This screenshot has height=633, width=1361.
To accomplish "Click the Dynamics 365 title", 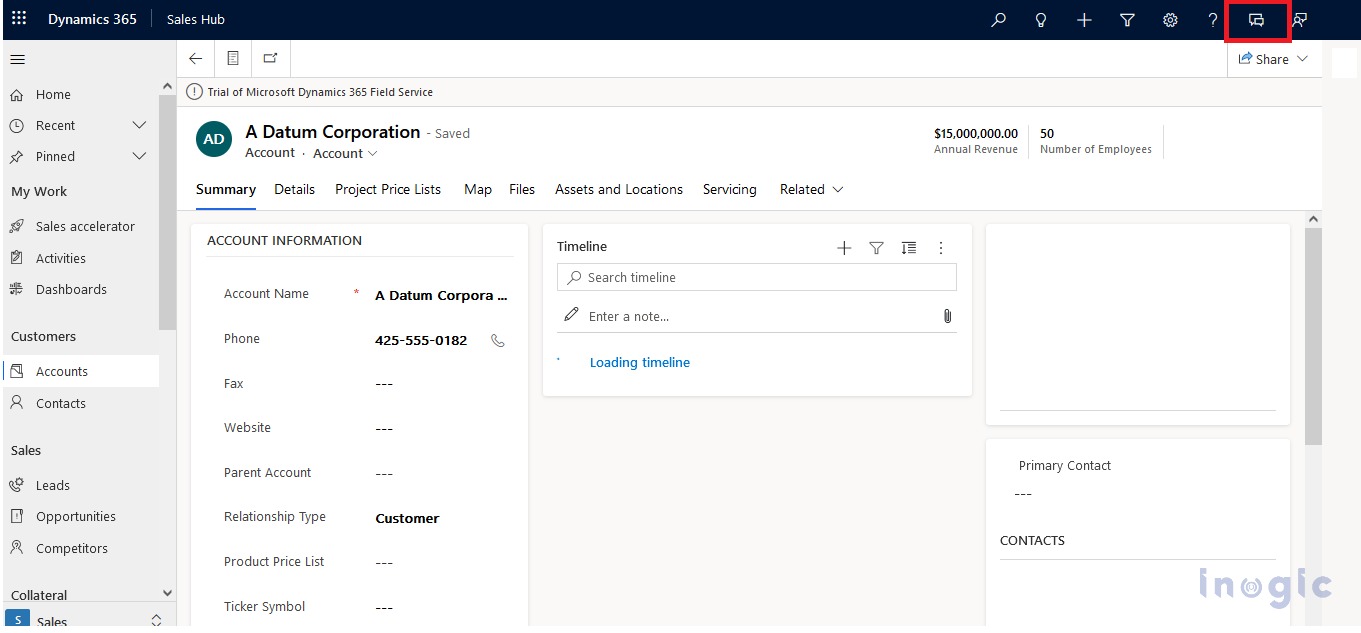I will (92, 19).
